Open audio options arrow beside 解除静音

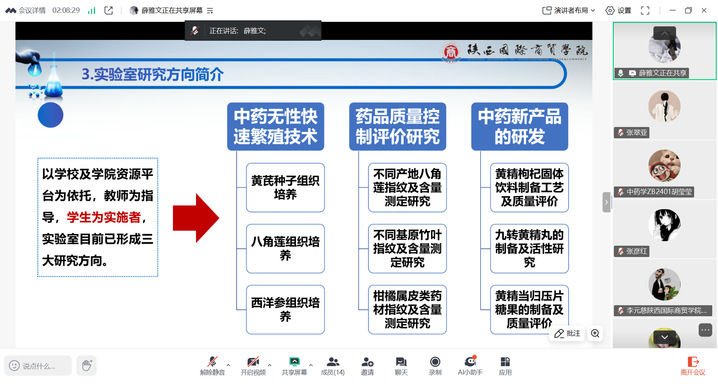pyautogui.click(x=228, y=365)
